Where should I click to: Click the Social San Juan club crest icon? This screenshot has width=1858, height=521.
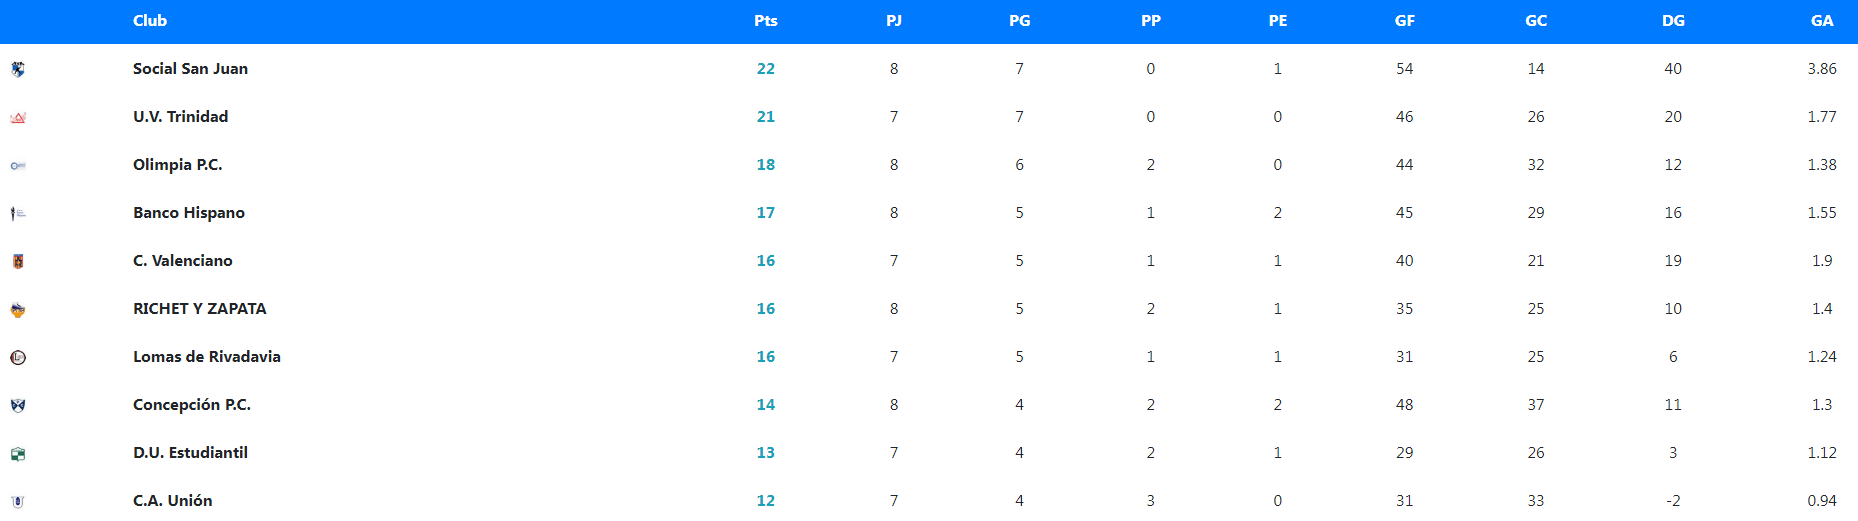click(x=18, y=69)
